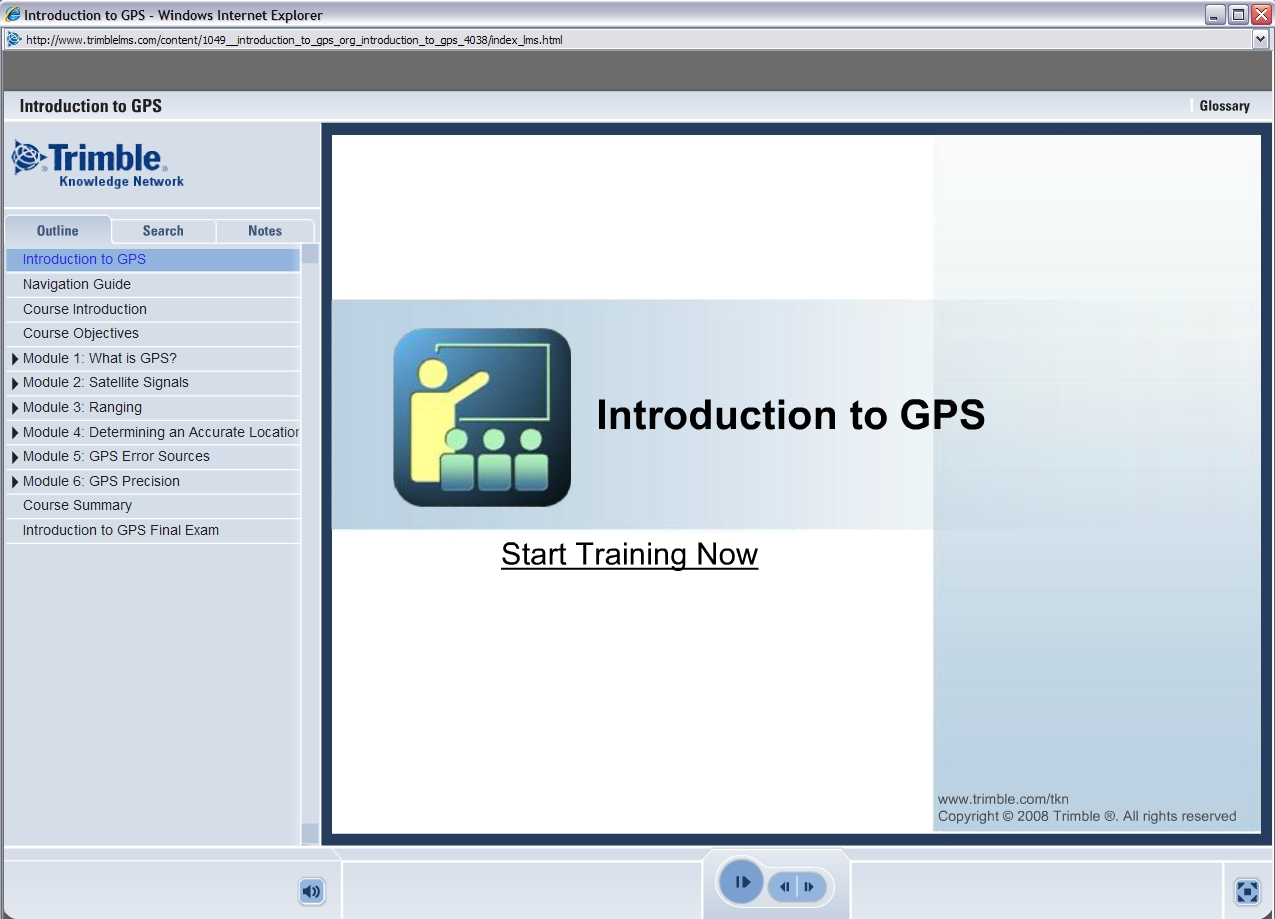The height and width of the screenshot is (919, 1275).
Task: Open Introduction to GPS Final Exam
Action: click(153, 530)
